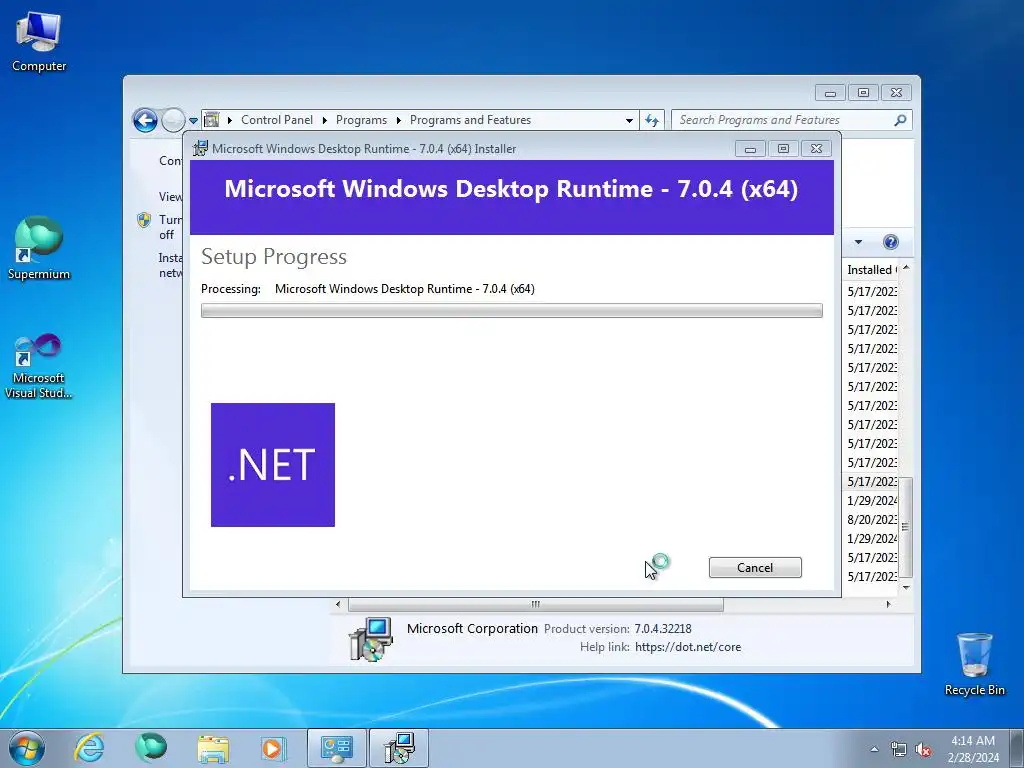Refresh the Programs and Features view
1024x768 pixels.
click(x=652, y=120)
